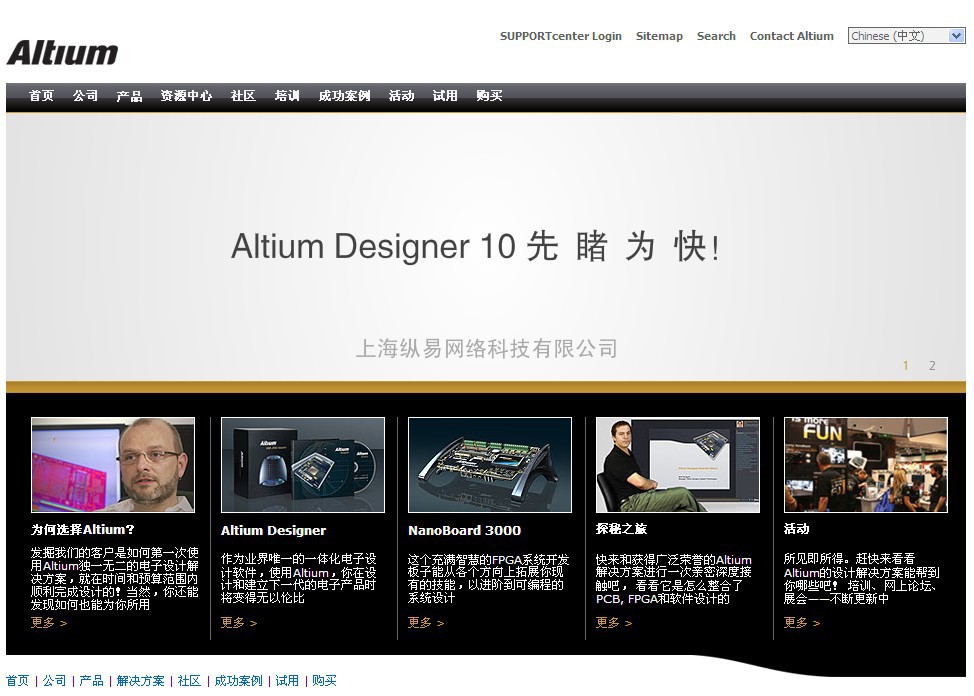974x696 pixels.
Task: Select 培训 in the navigation bar
Action: point(287,96)
